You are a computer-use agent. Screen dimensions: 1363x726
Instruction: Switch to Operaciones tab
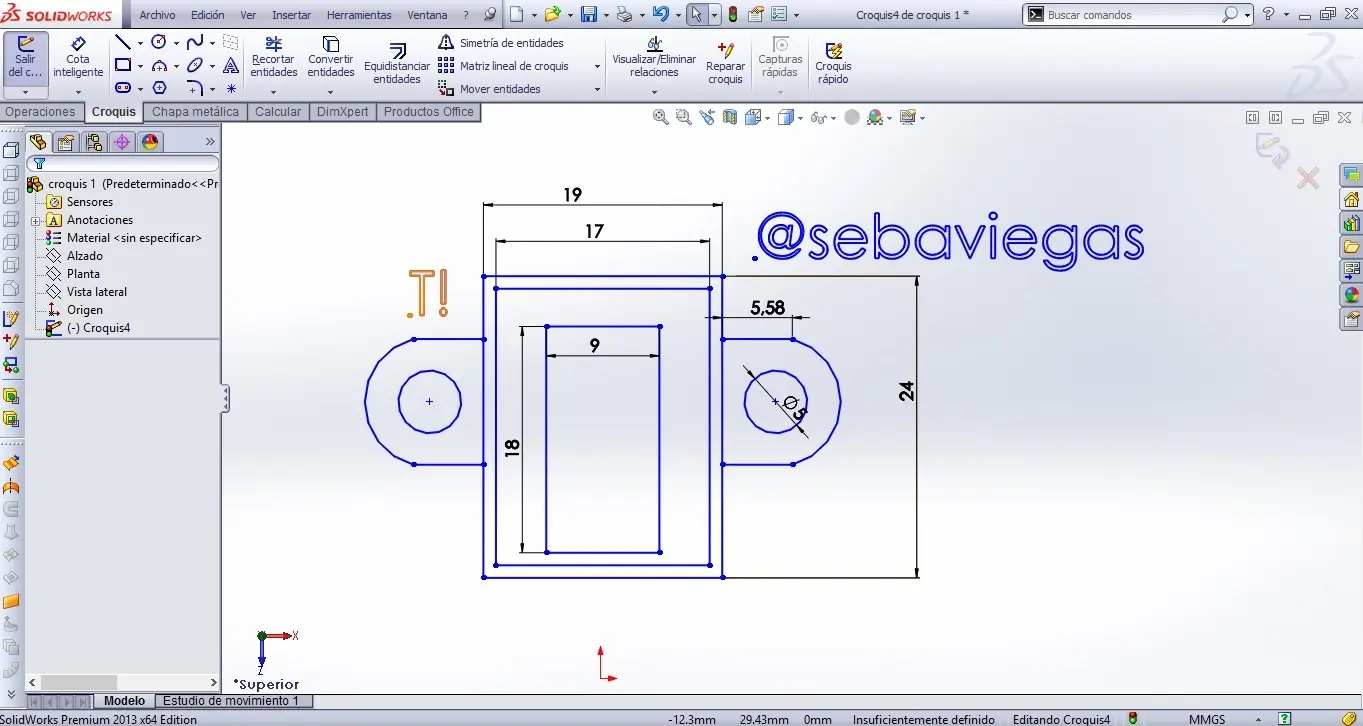pos(40,112)
